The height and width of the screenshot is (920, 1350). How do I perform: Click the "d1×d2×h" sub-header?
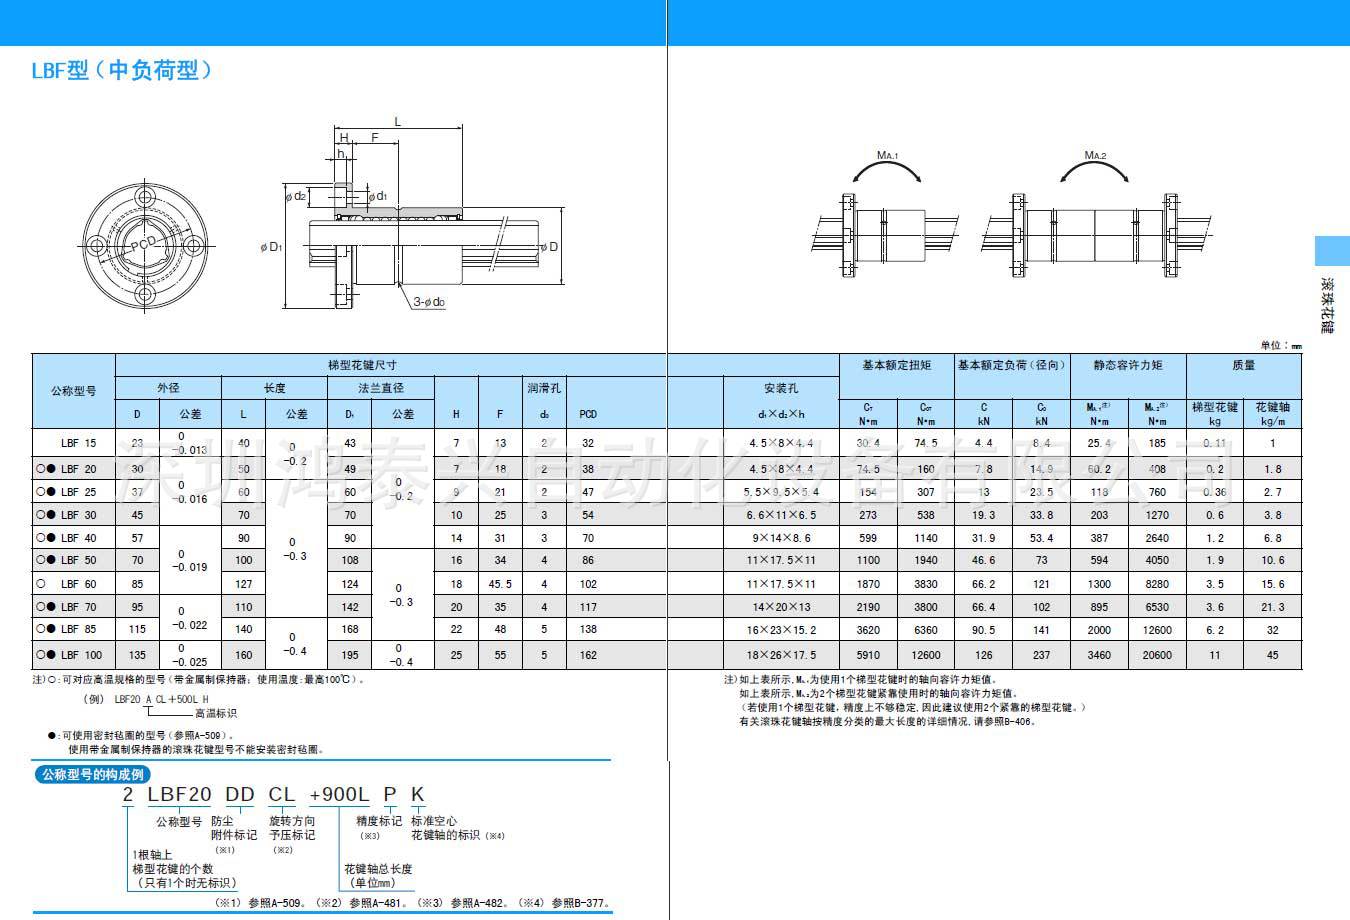(x=781, y=414)
